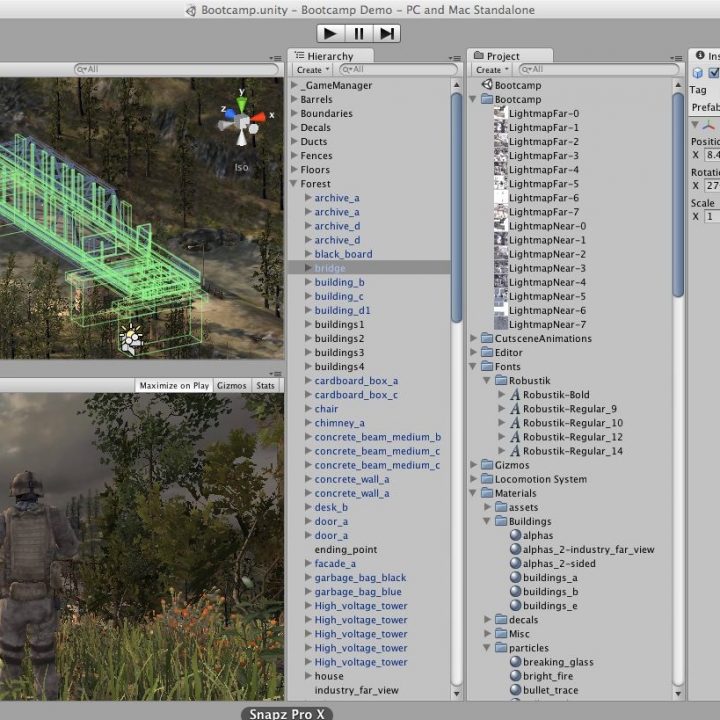720x720 pixels.
Task: Select the bright_fire particle material
Action: coord(542,676)
